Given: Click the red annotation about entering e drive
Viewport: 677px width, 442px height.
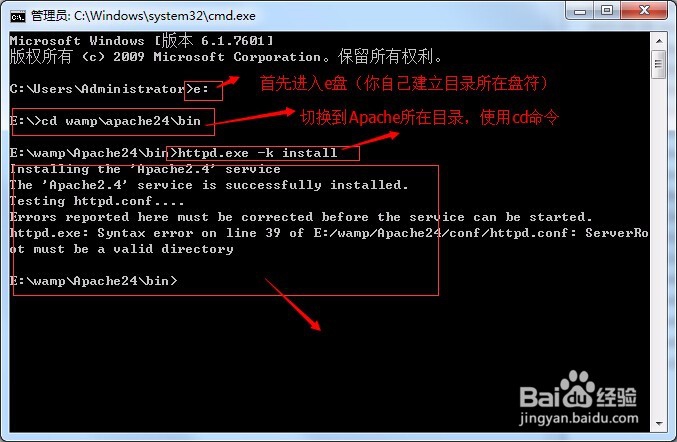Looking at the screenshot, I should [403, 83].
